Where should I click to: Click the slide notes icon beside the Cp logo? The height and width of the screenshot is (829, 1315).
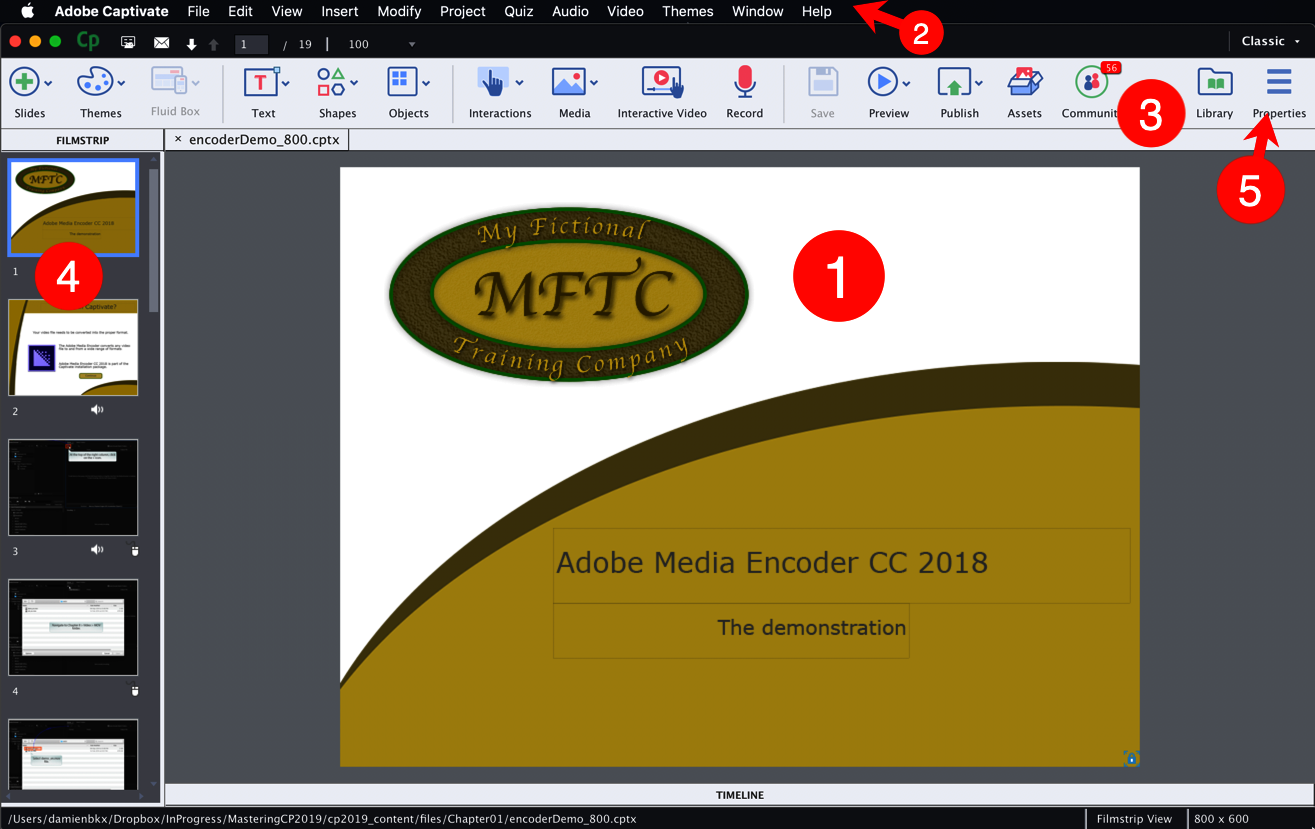[128, 42]
